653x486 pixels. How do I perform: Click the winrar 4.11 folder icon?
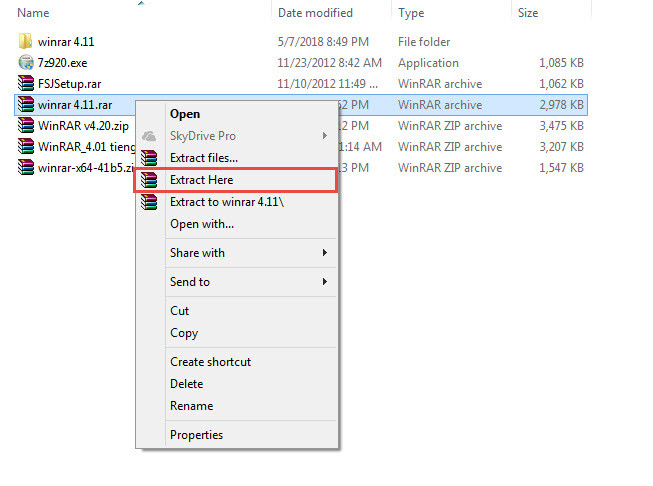(x=25, y=41)
